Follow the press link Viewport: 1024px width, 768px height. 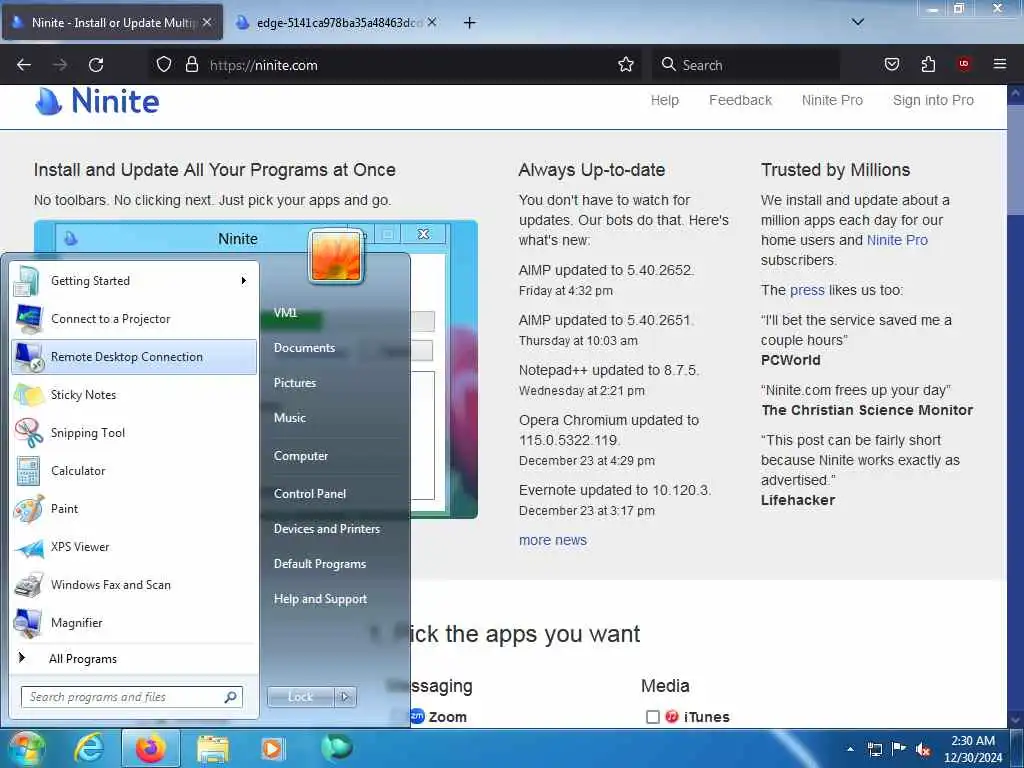807,290
